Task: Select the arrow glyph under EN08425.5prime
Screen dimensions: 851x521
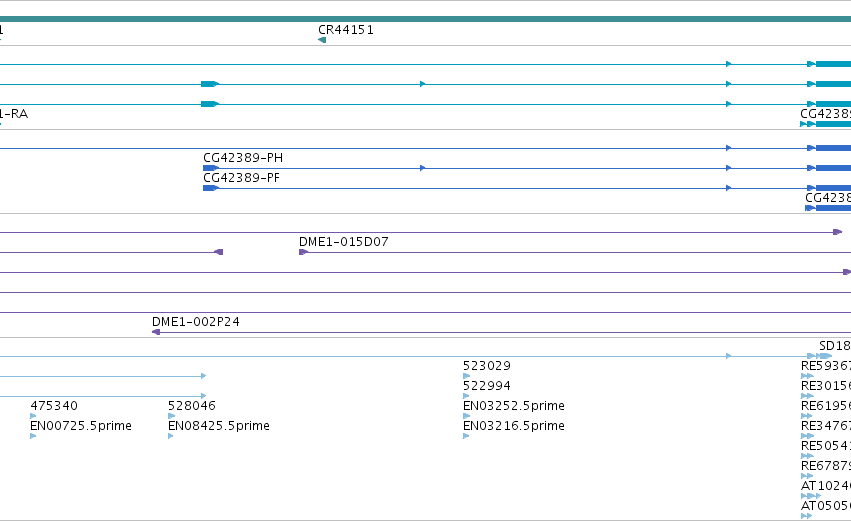Action: tap(171, 436)
